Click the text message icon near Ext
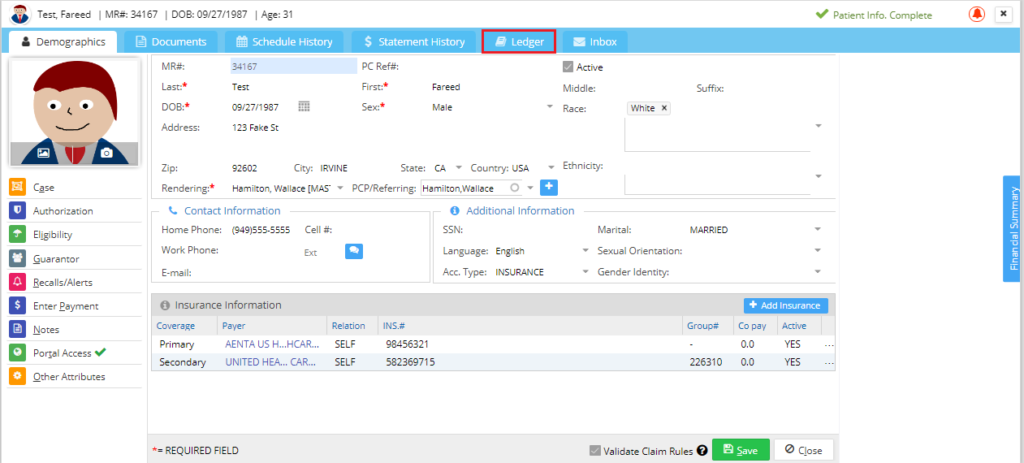This screenshot has height=463, width=1024. (354, 251)
